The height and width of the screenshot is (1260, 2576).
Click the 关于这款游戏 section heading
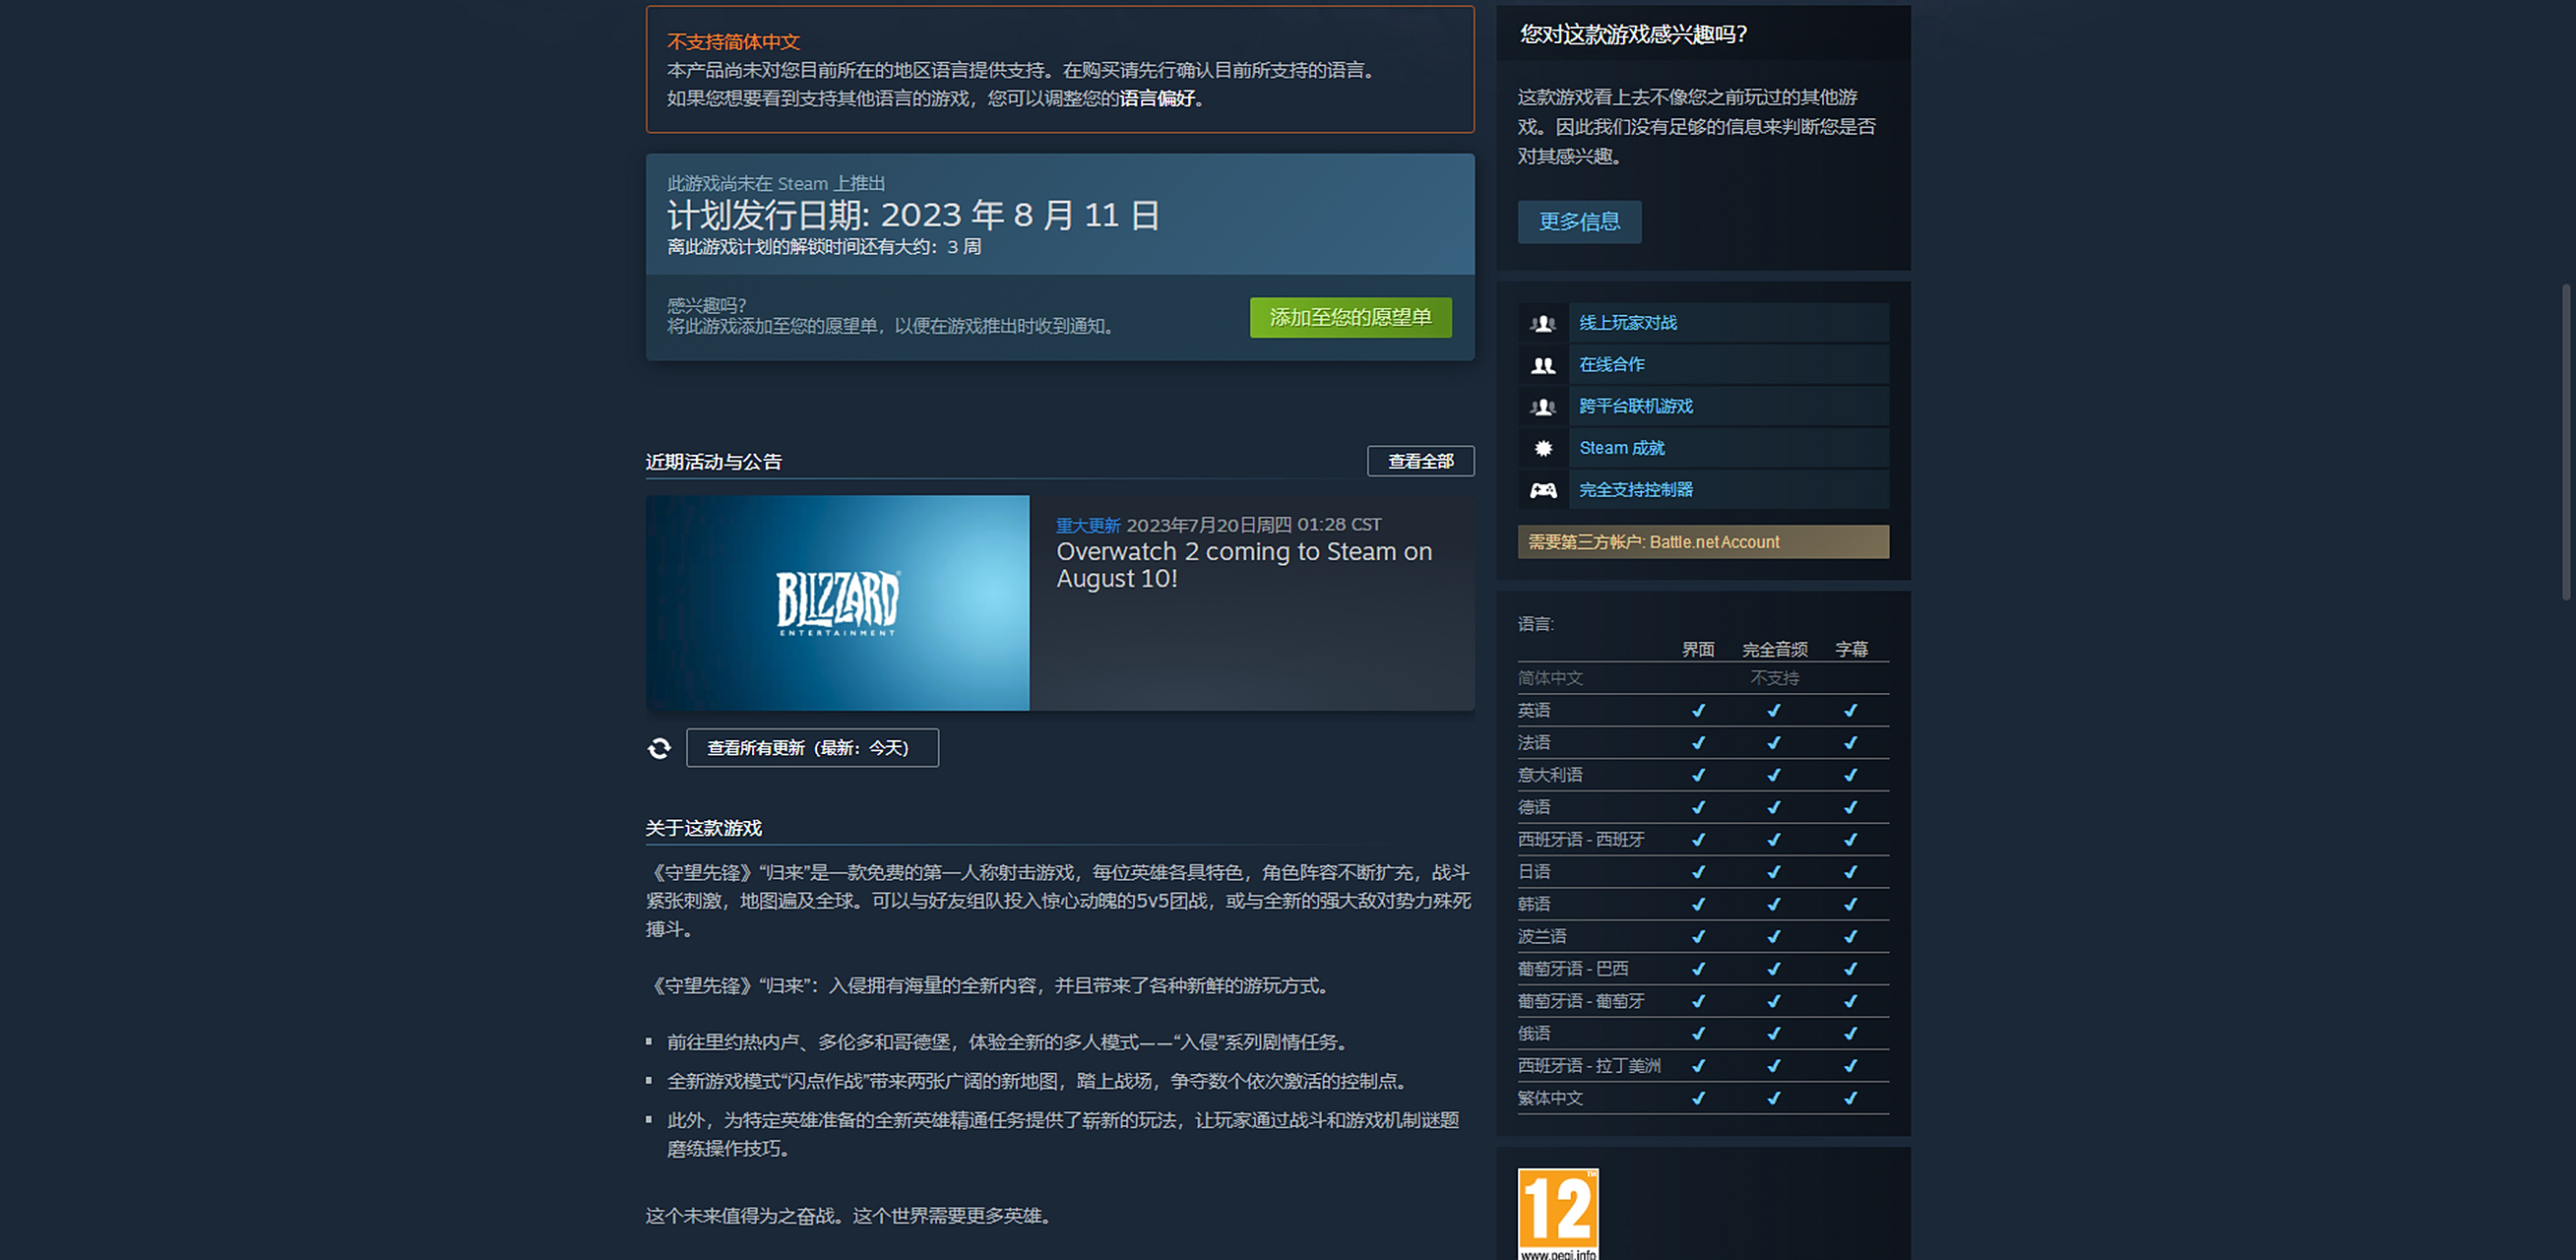pos(703,828)
